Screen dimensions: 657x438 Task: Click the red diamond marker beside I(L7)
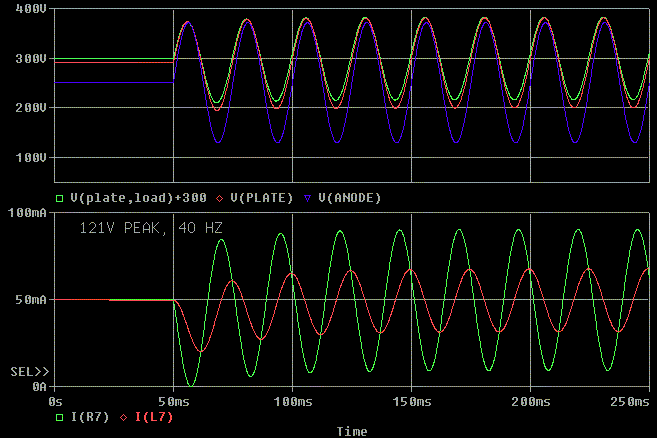[125, 417]
